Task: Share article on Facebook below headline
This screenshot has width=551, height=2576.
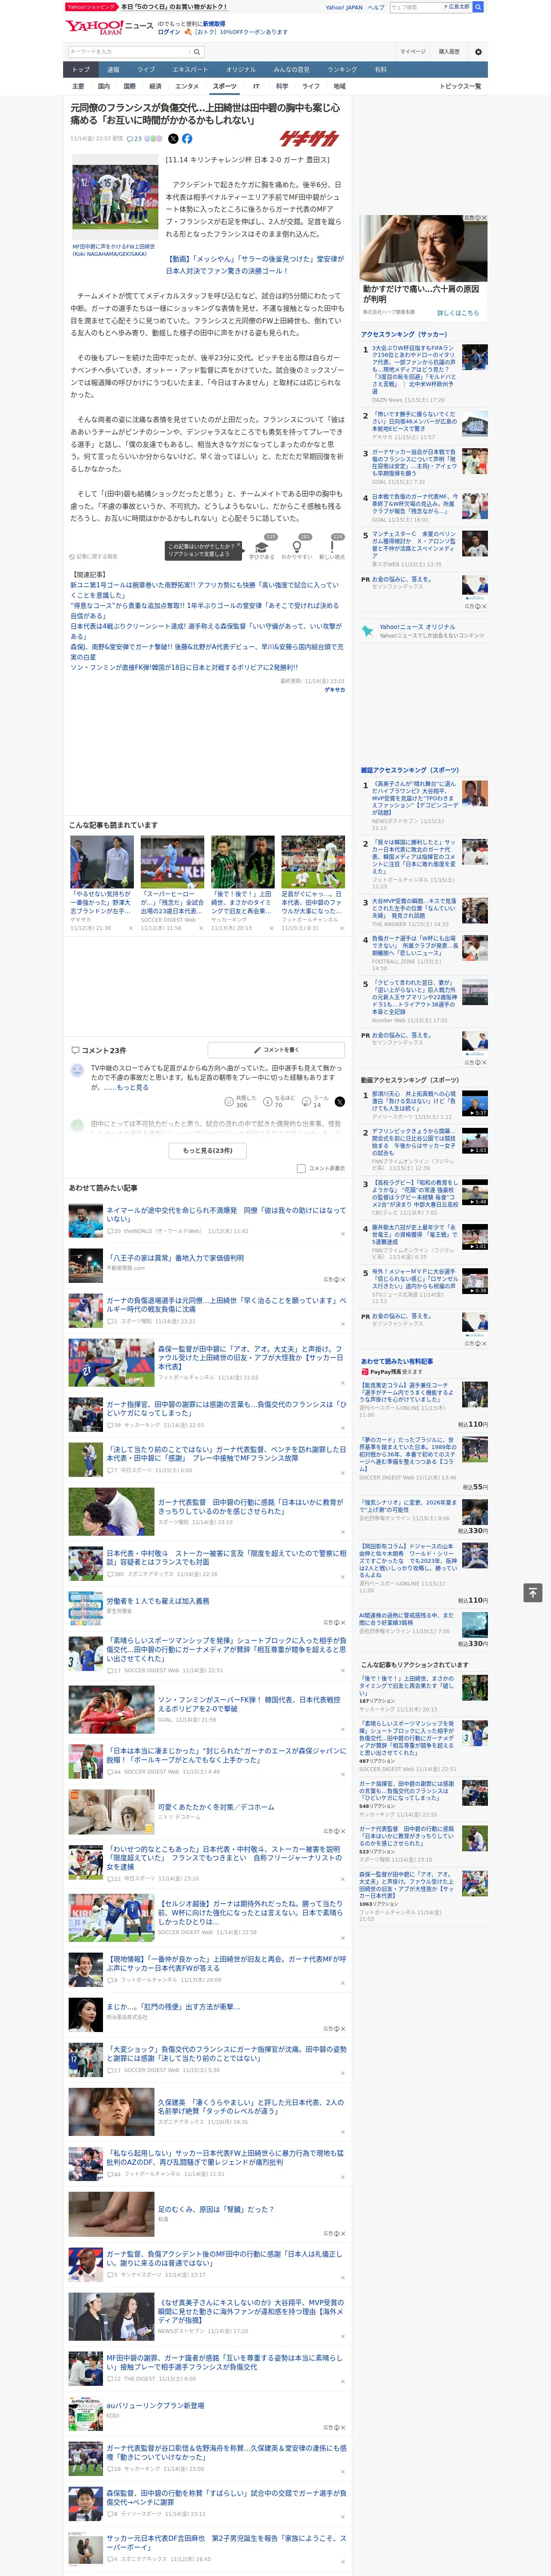Action: click(x=187, y=139)
